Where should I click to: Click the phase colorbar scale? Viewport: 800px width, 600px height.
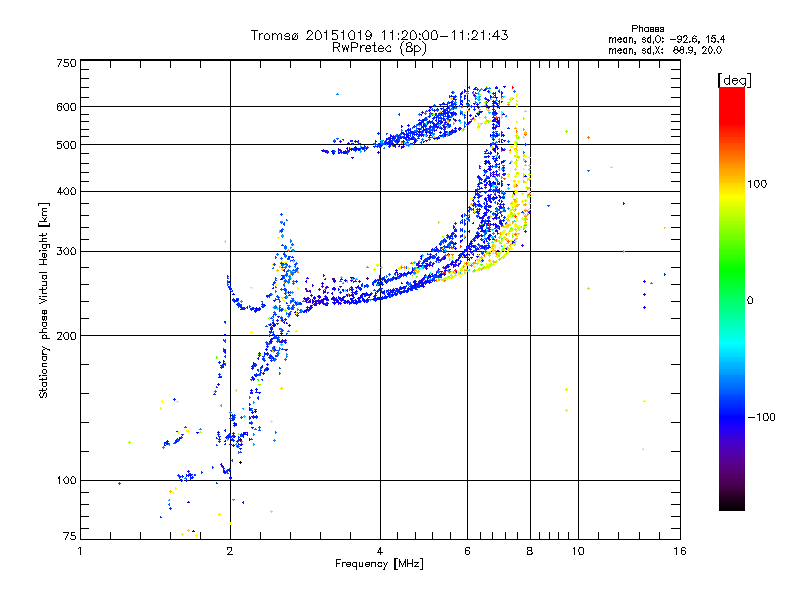click(732, 298)
